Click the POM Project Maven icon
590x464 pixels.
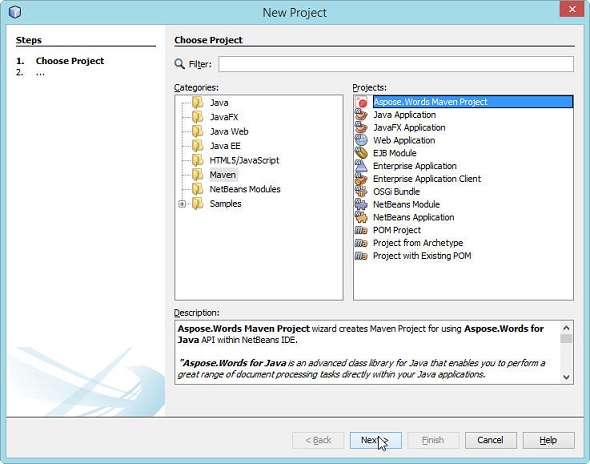tap(361, 230)
